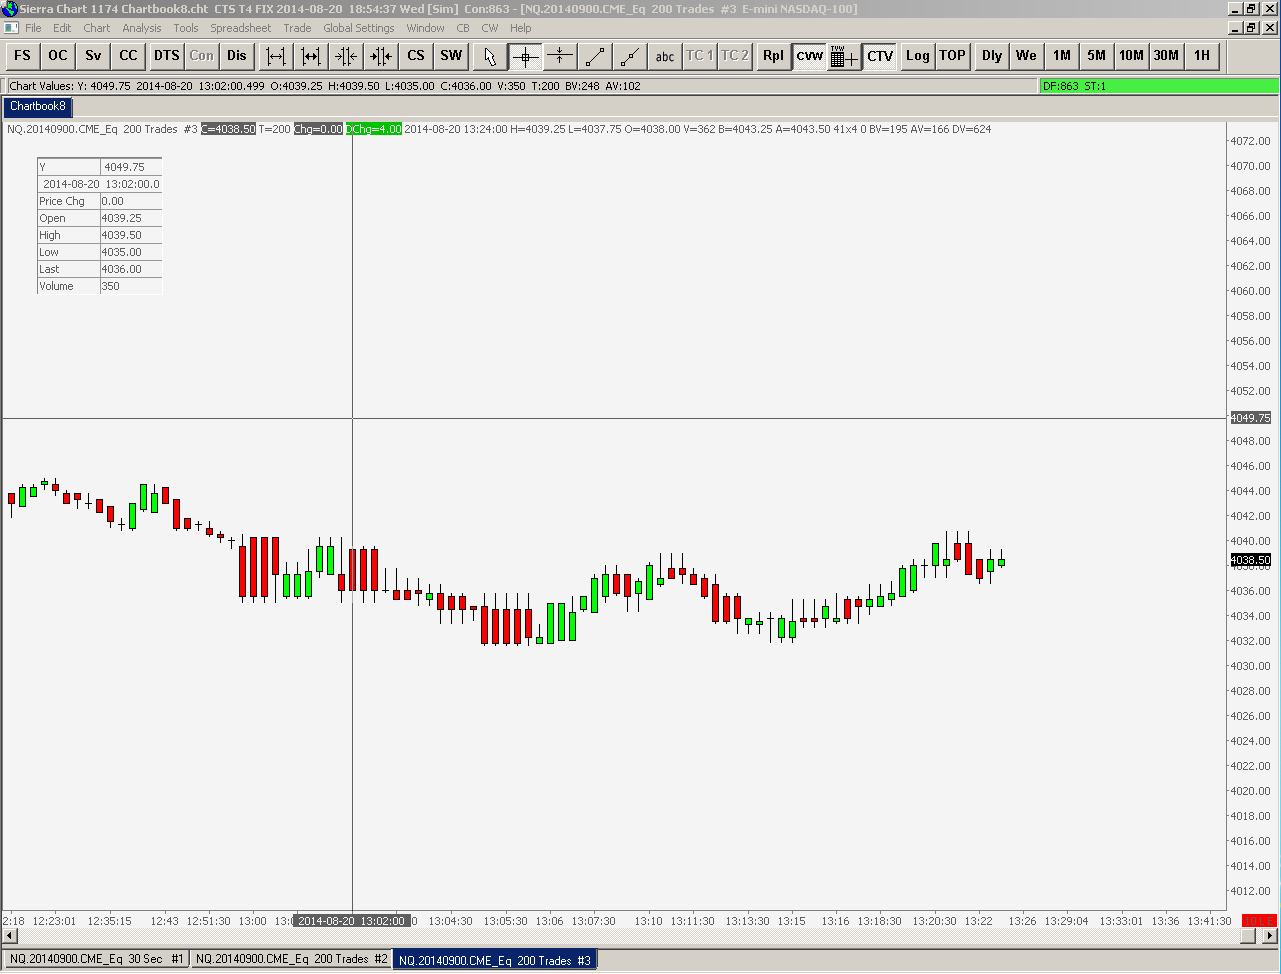The height and width of the screenshot is (974, 1281).
Task: Open the File menu
Action: [33, 28]
